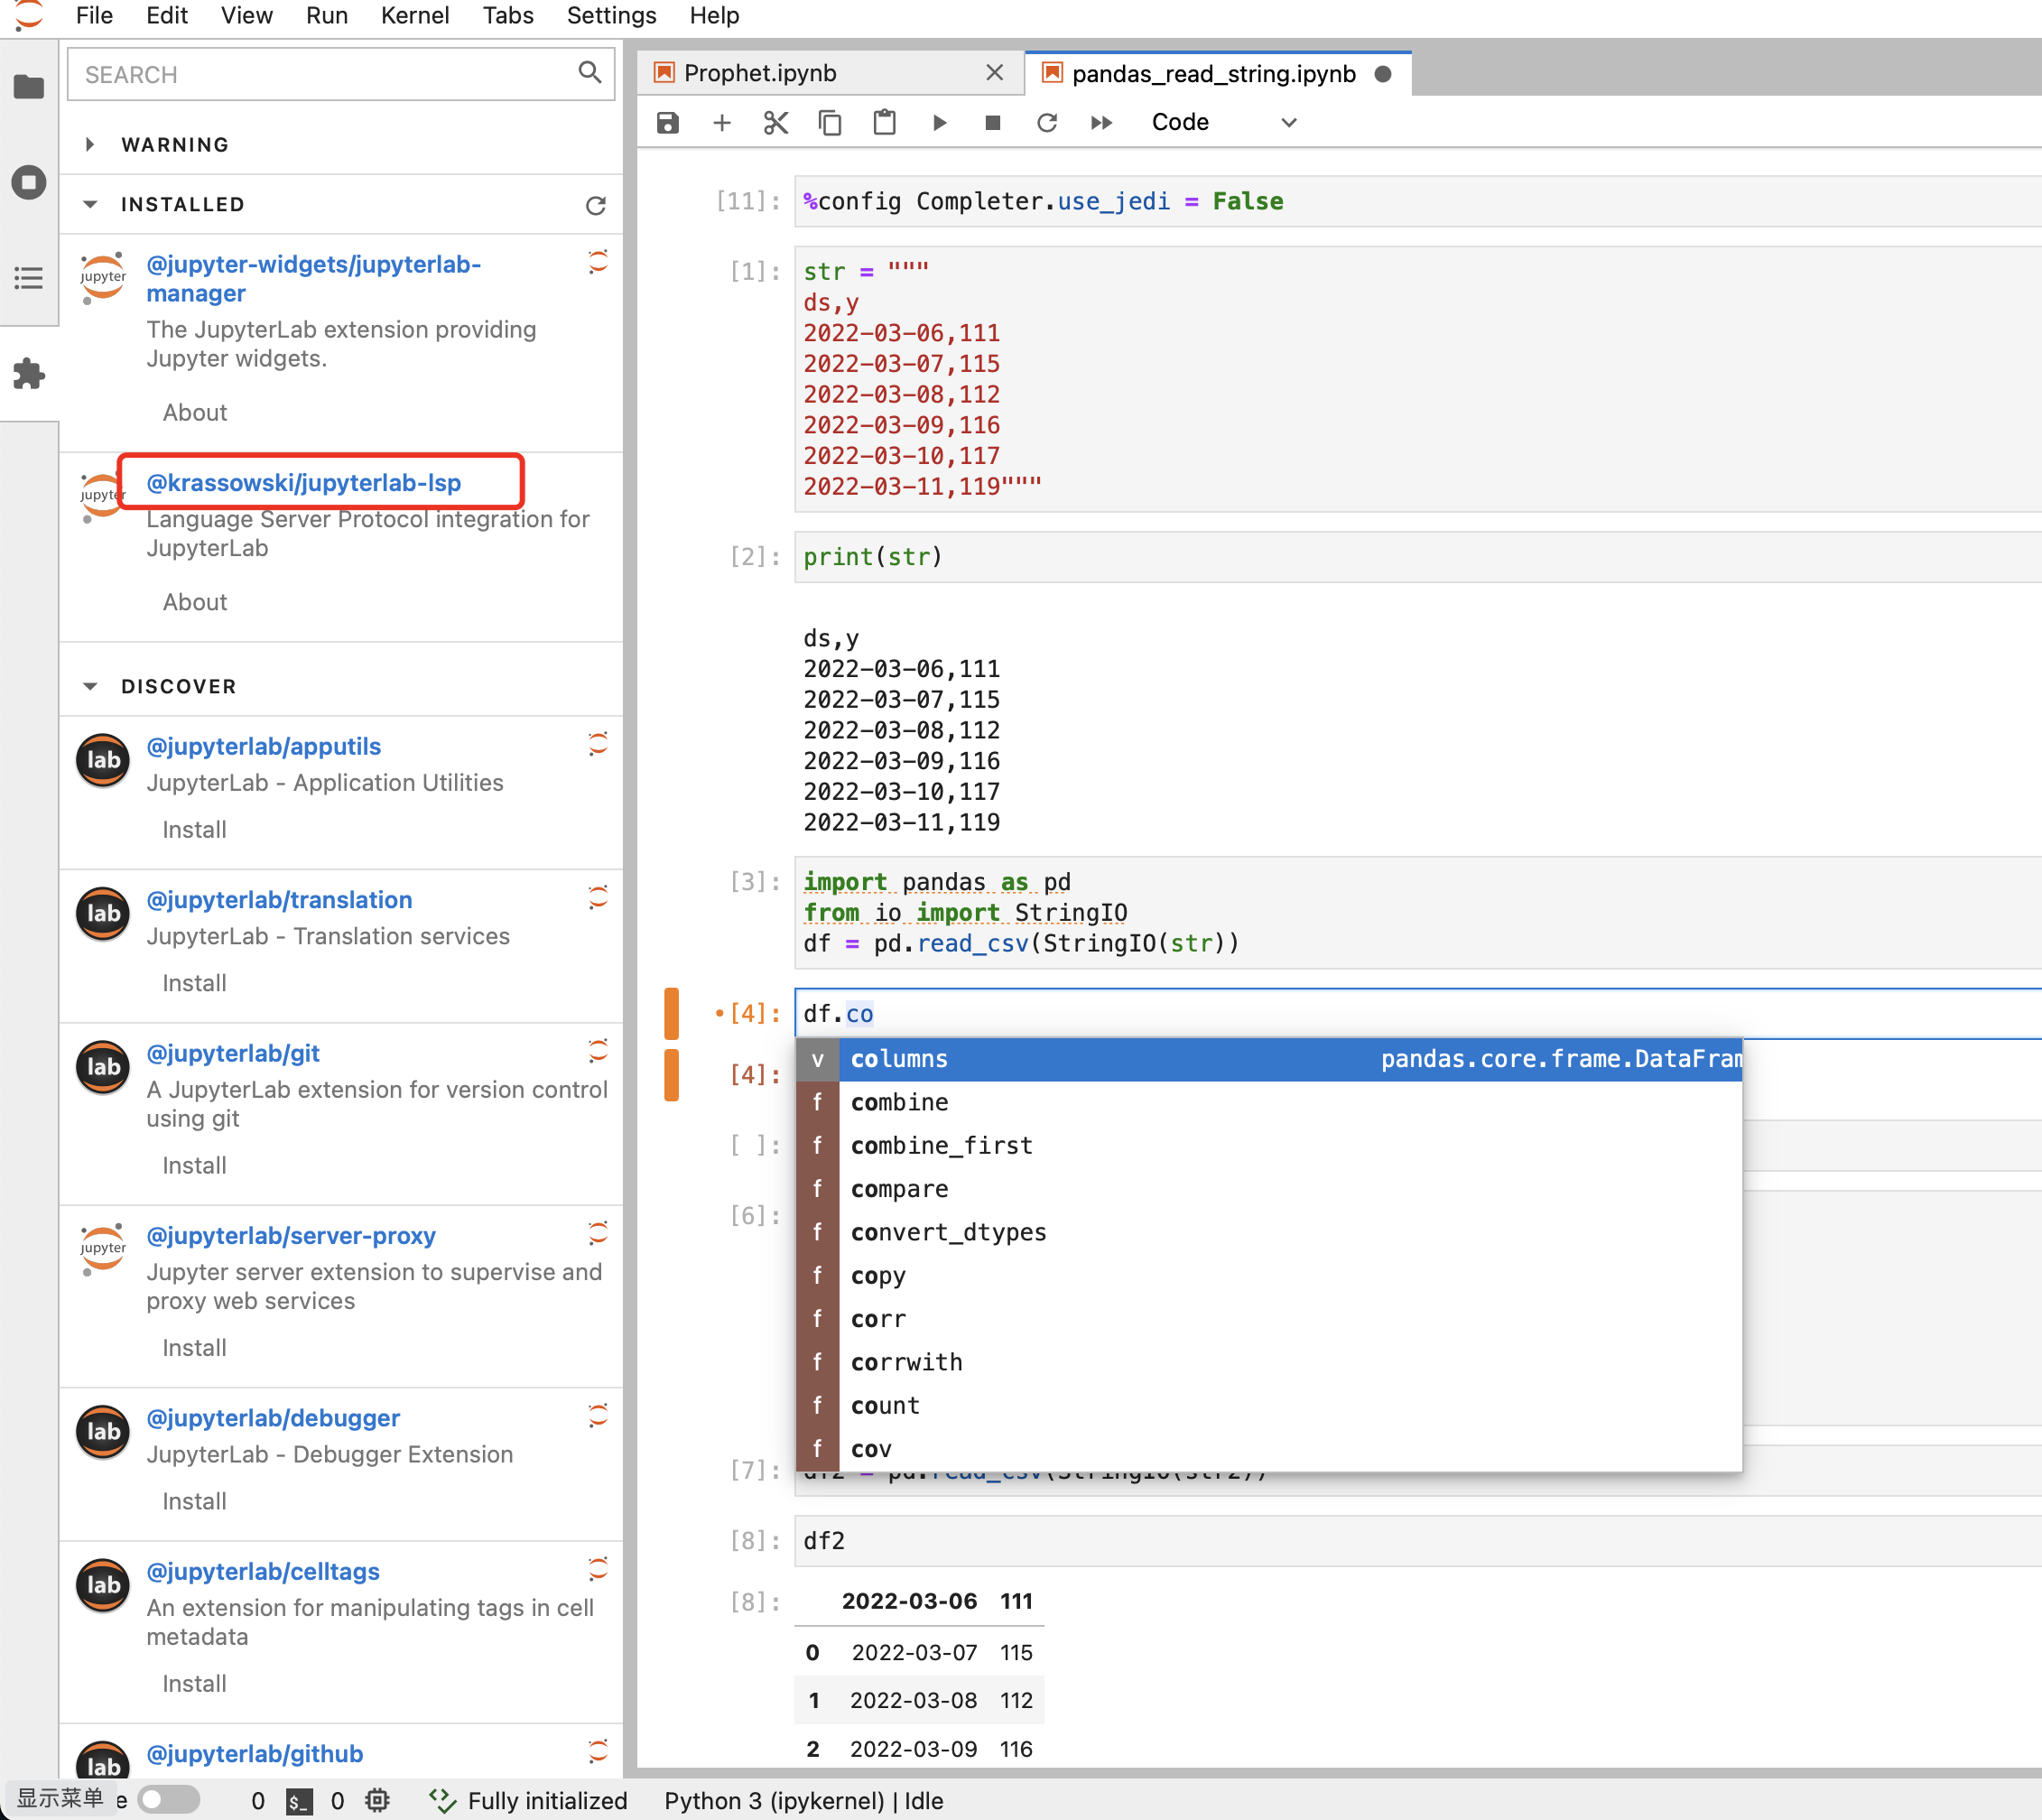Select columns from the autocomplete popup
Viewport: 2042px width, 1820px height.
click(x=898, y=1058)
